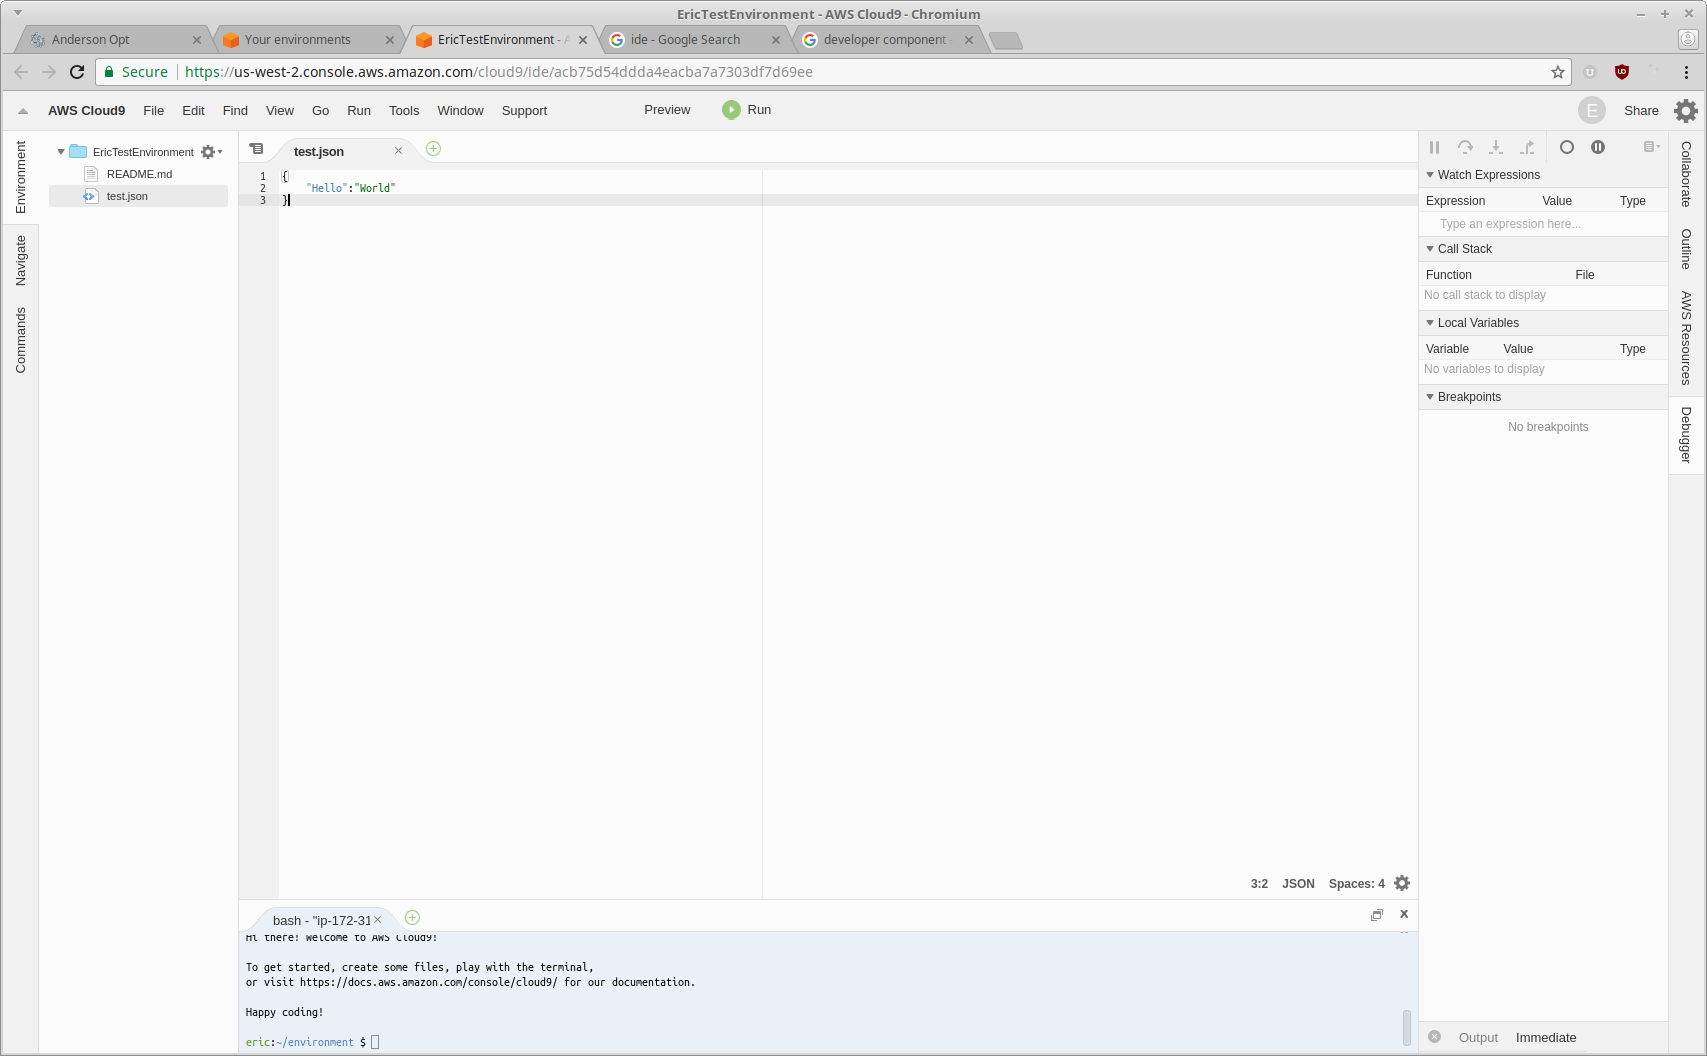The width and height of the screenshot is (1707, 1056).
Task: Click the watch expression input field
Action: point(1542,224)
